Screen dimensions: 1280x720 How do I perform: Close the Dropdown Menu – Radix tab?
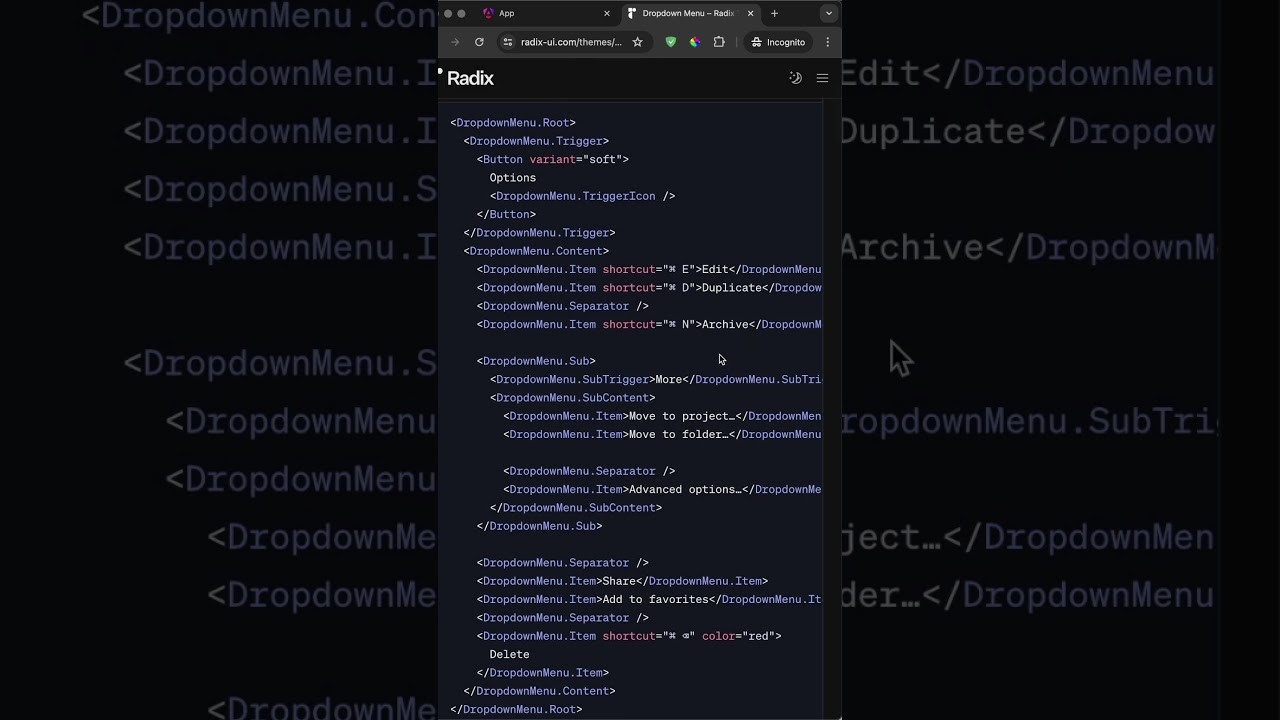click(750, 13)
